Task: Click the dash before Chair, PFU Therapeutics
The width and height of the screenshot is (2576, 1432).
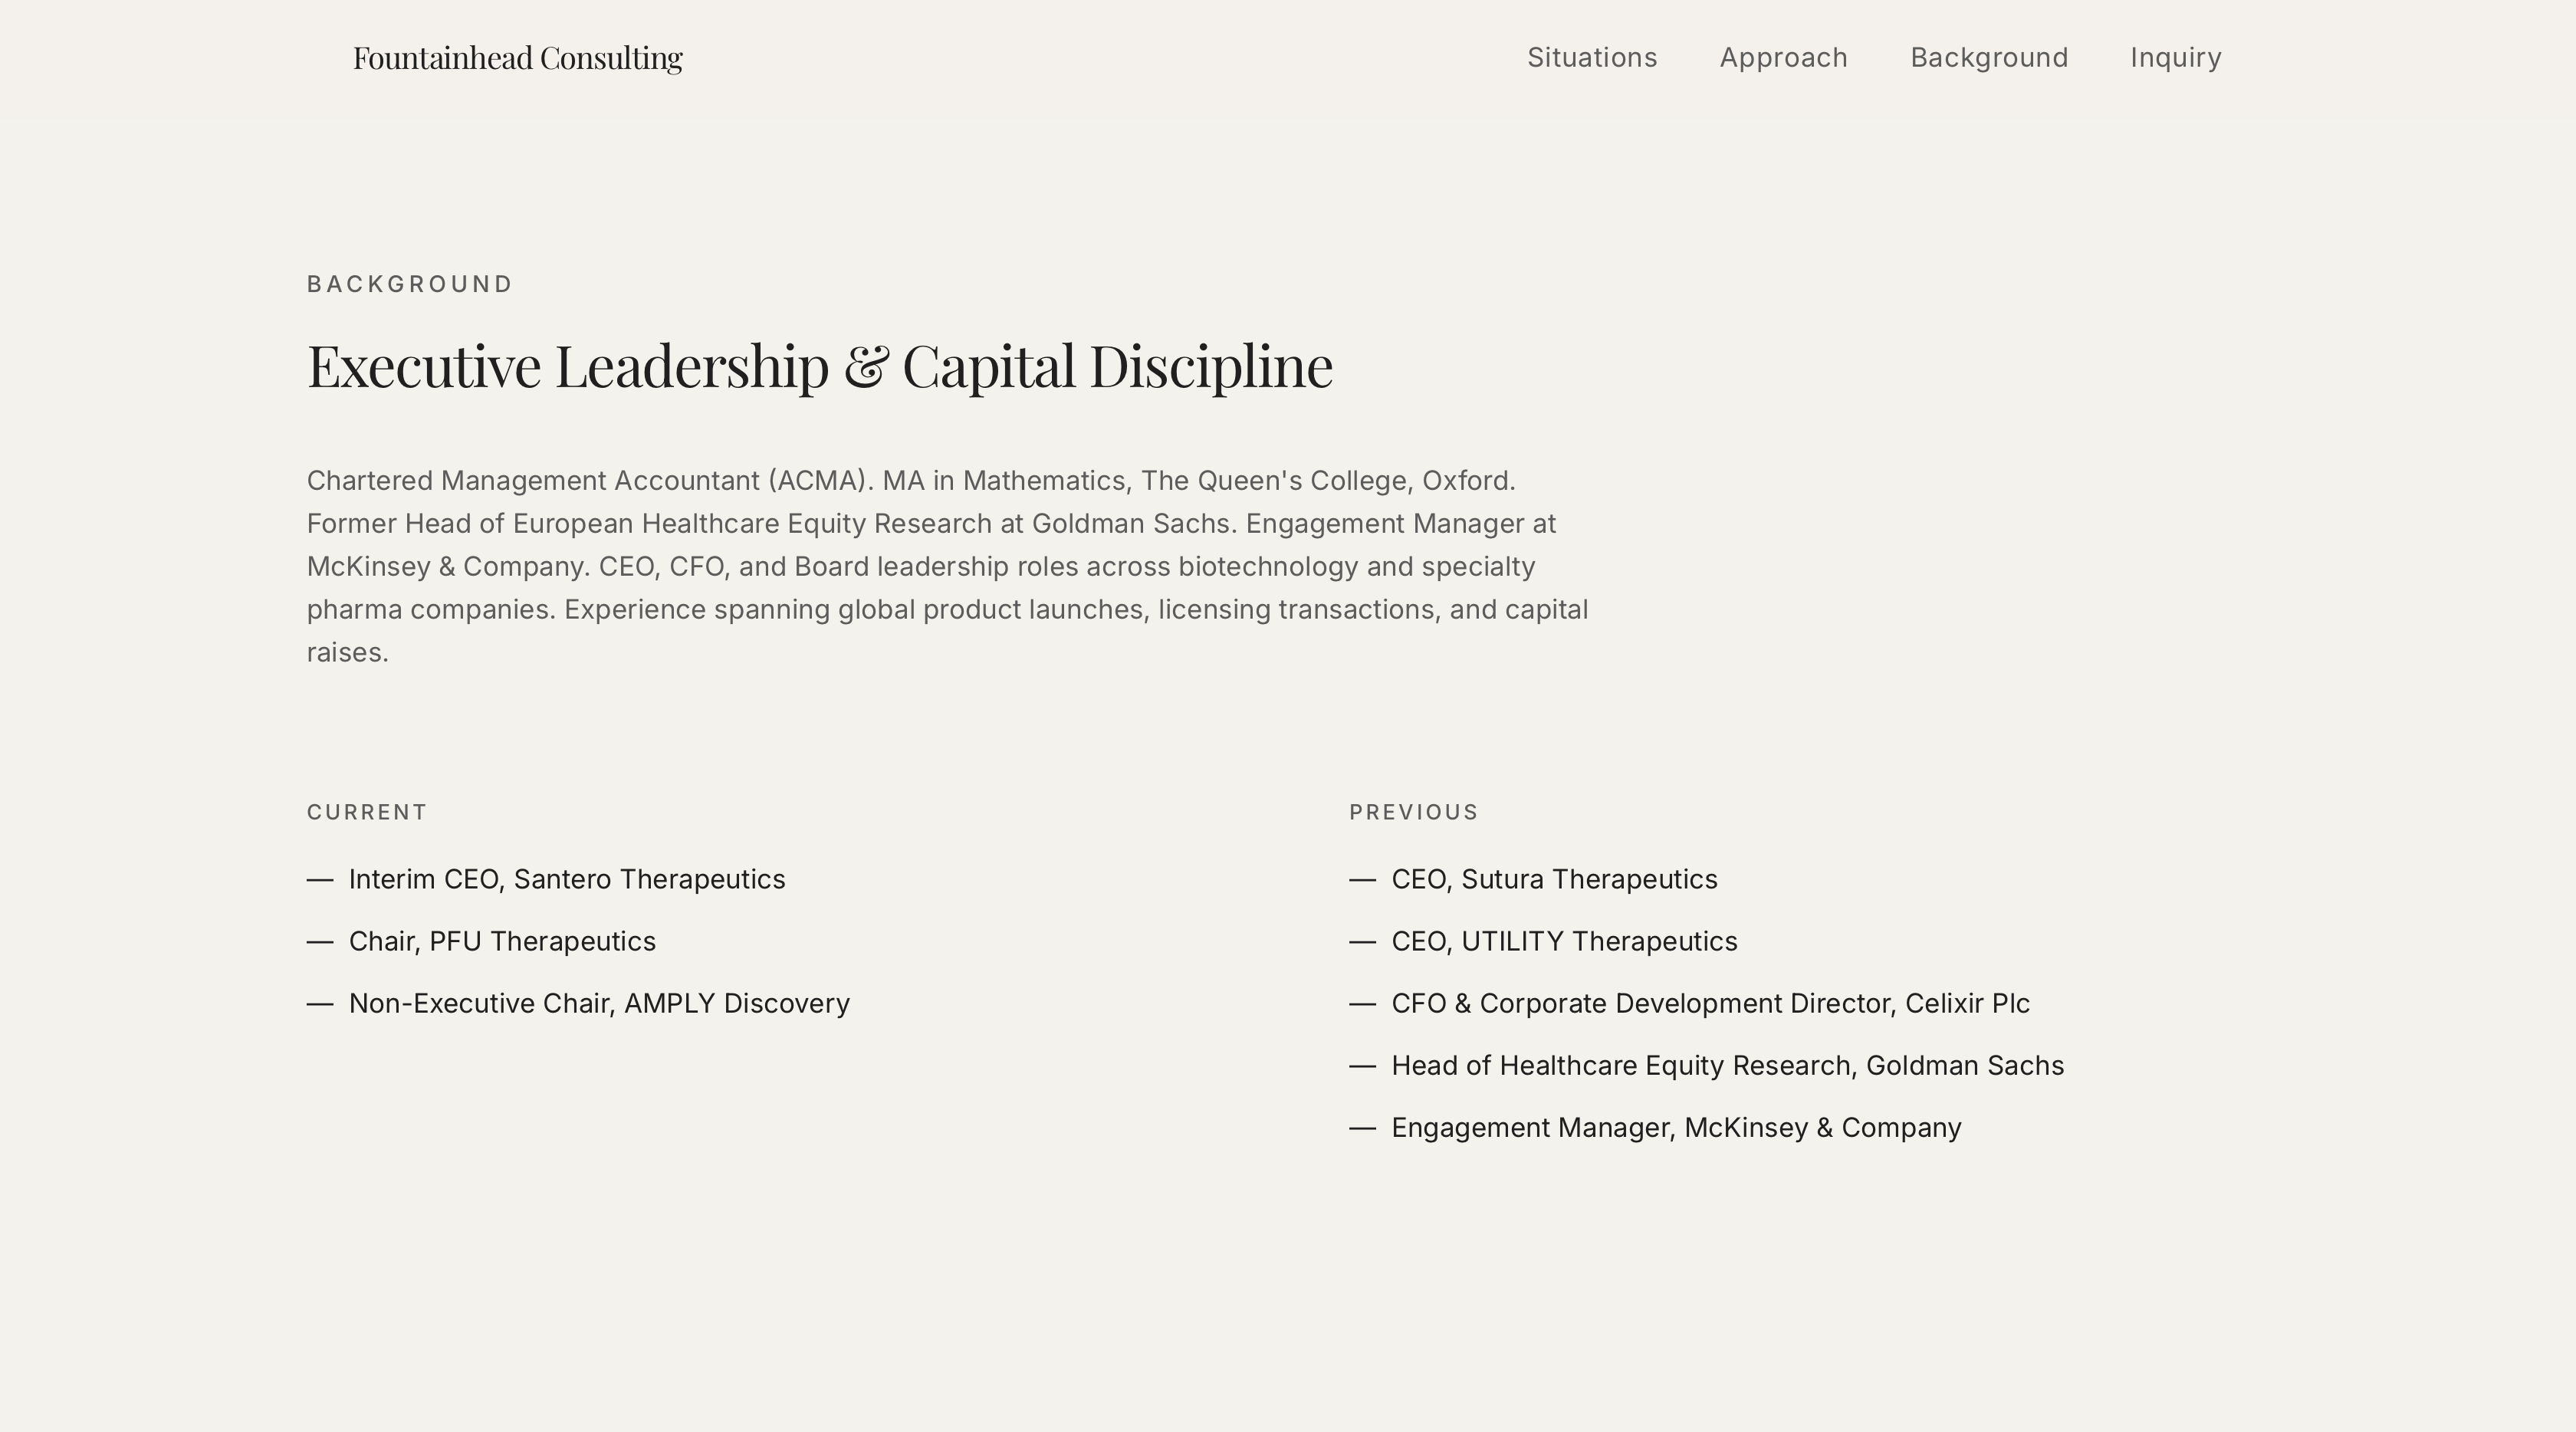Action: coord(320,941)
